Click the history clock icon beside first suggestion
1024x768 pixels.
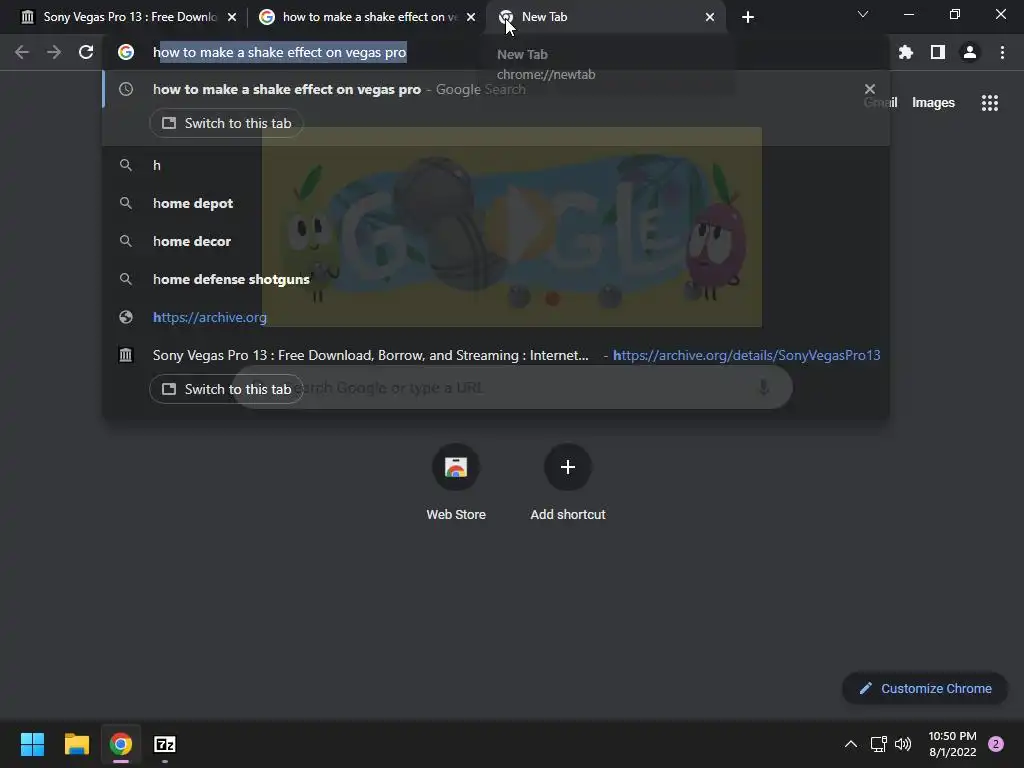[x=126, y=89]
